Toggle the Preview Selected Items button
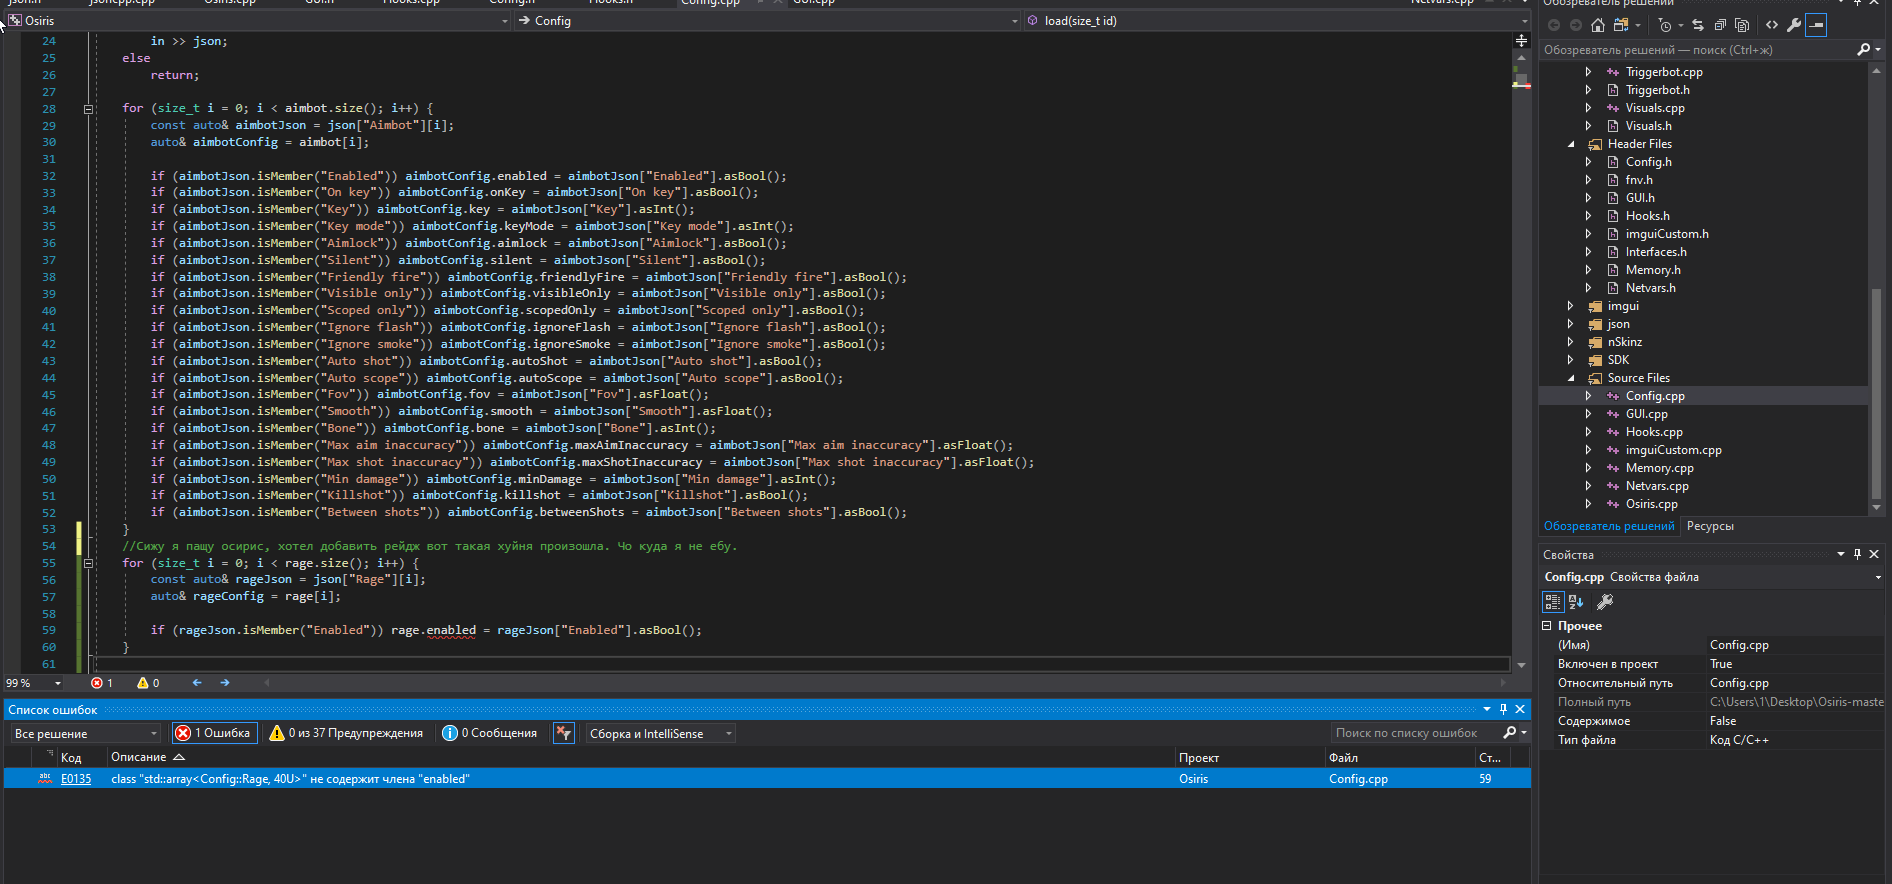The image size is (1892, 884). [1817, 25]
